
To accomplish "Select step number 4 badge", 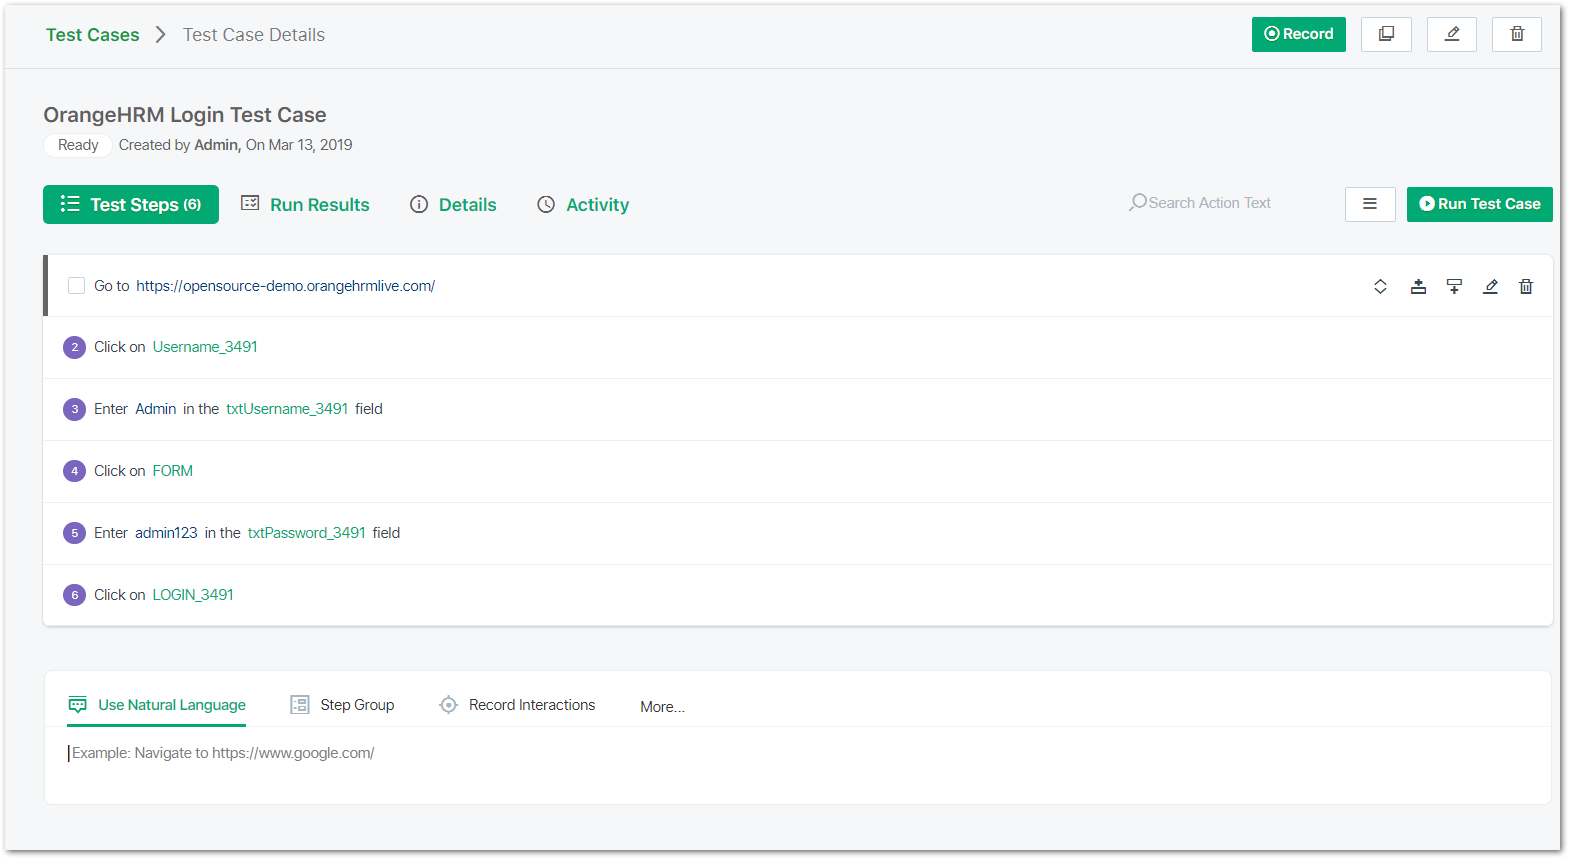I will click(74, 471).
